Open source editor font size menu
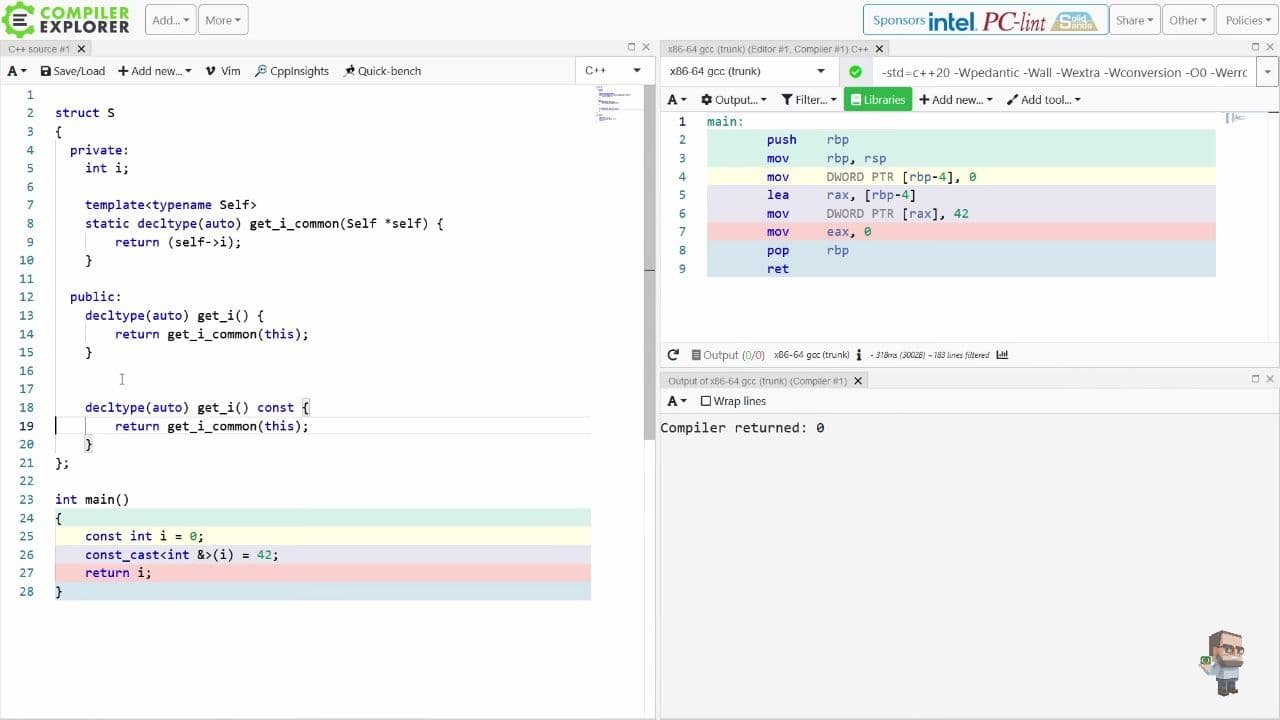Viewport: 1280px width, 720px height. click(x=17, y=71)
